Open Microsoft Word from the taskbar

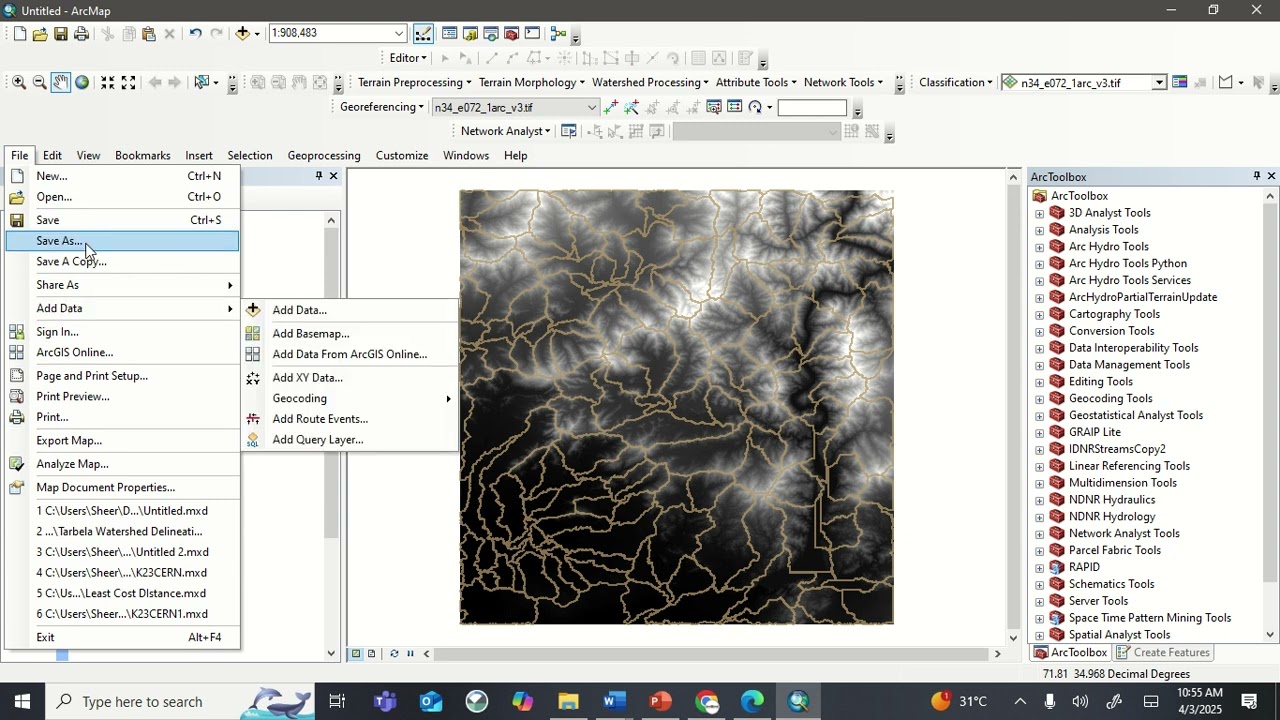tap(614, 702)
